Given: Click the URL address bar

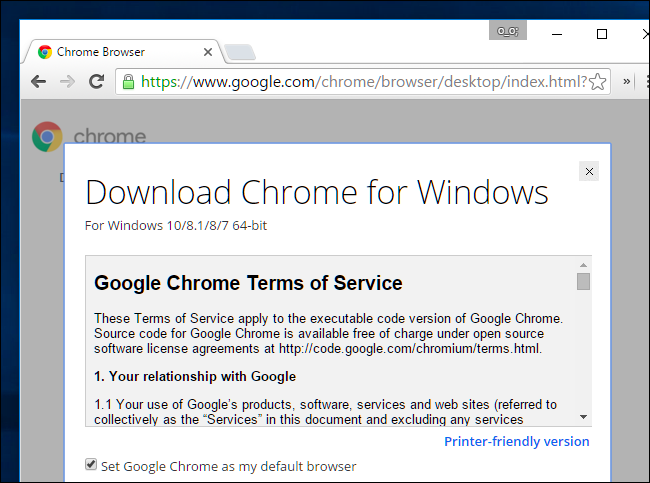Looking at the screenshot, I should coord(360,82).
